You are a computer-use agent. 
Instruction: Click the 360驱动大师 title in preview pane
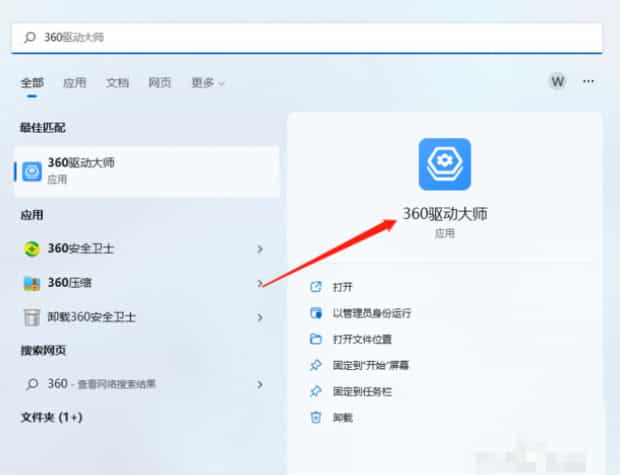click(445, 214)
